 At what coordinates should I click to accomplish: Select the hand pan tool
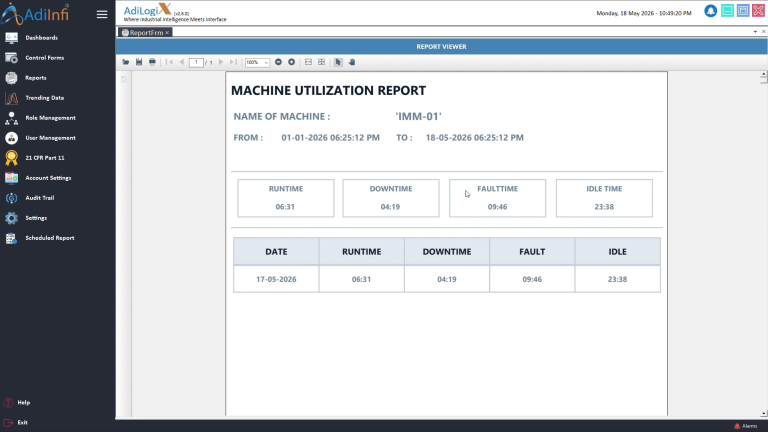pos(352,62)
